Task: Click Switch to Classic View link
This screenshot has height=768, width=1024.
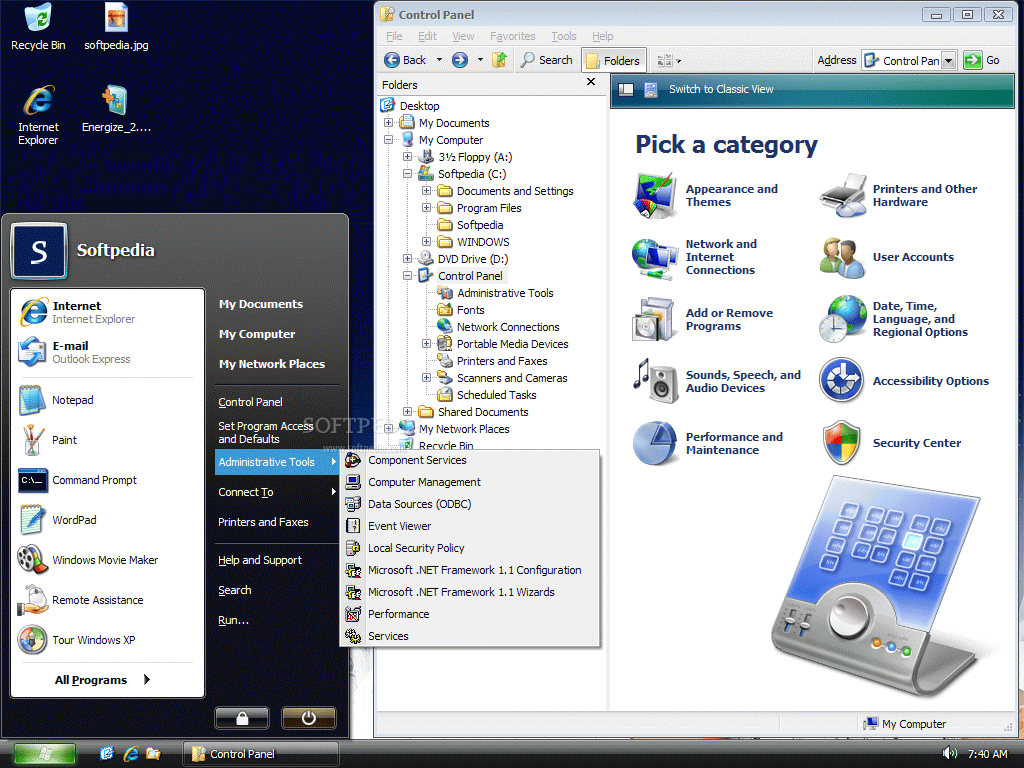Action: tap(721, 89)
